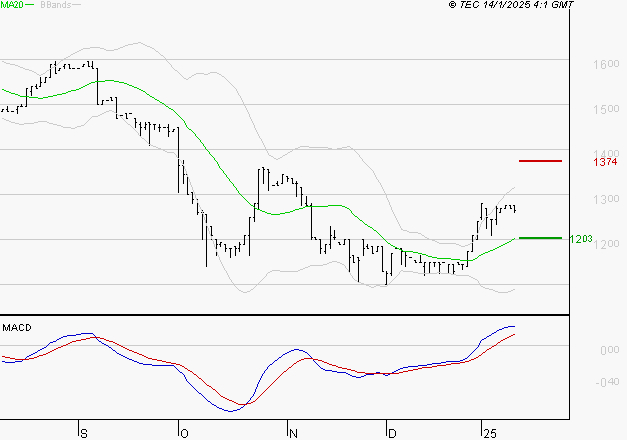The image size is (627, 440).
Task: Click the TEC copyright timestamp text
Action: click(511, 4)
